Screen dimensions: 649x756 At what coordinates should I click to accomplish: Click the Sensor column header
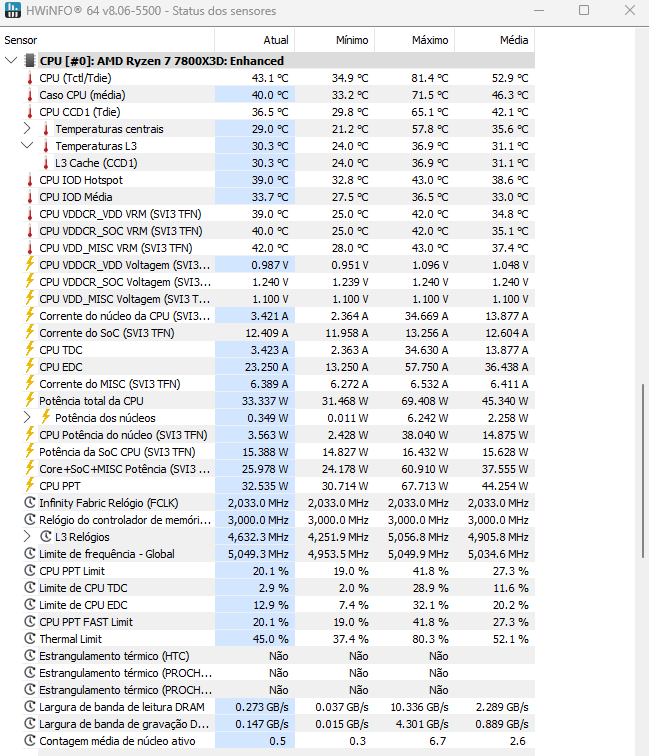(x=109, y=40)
